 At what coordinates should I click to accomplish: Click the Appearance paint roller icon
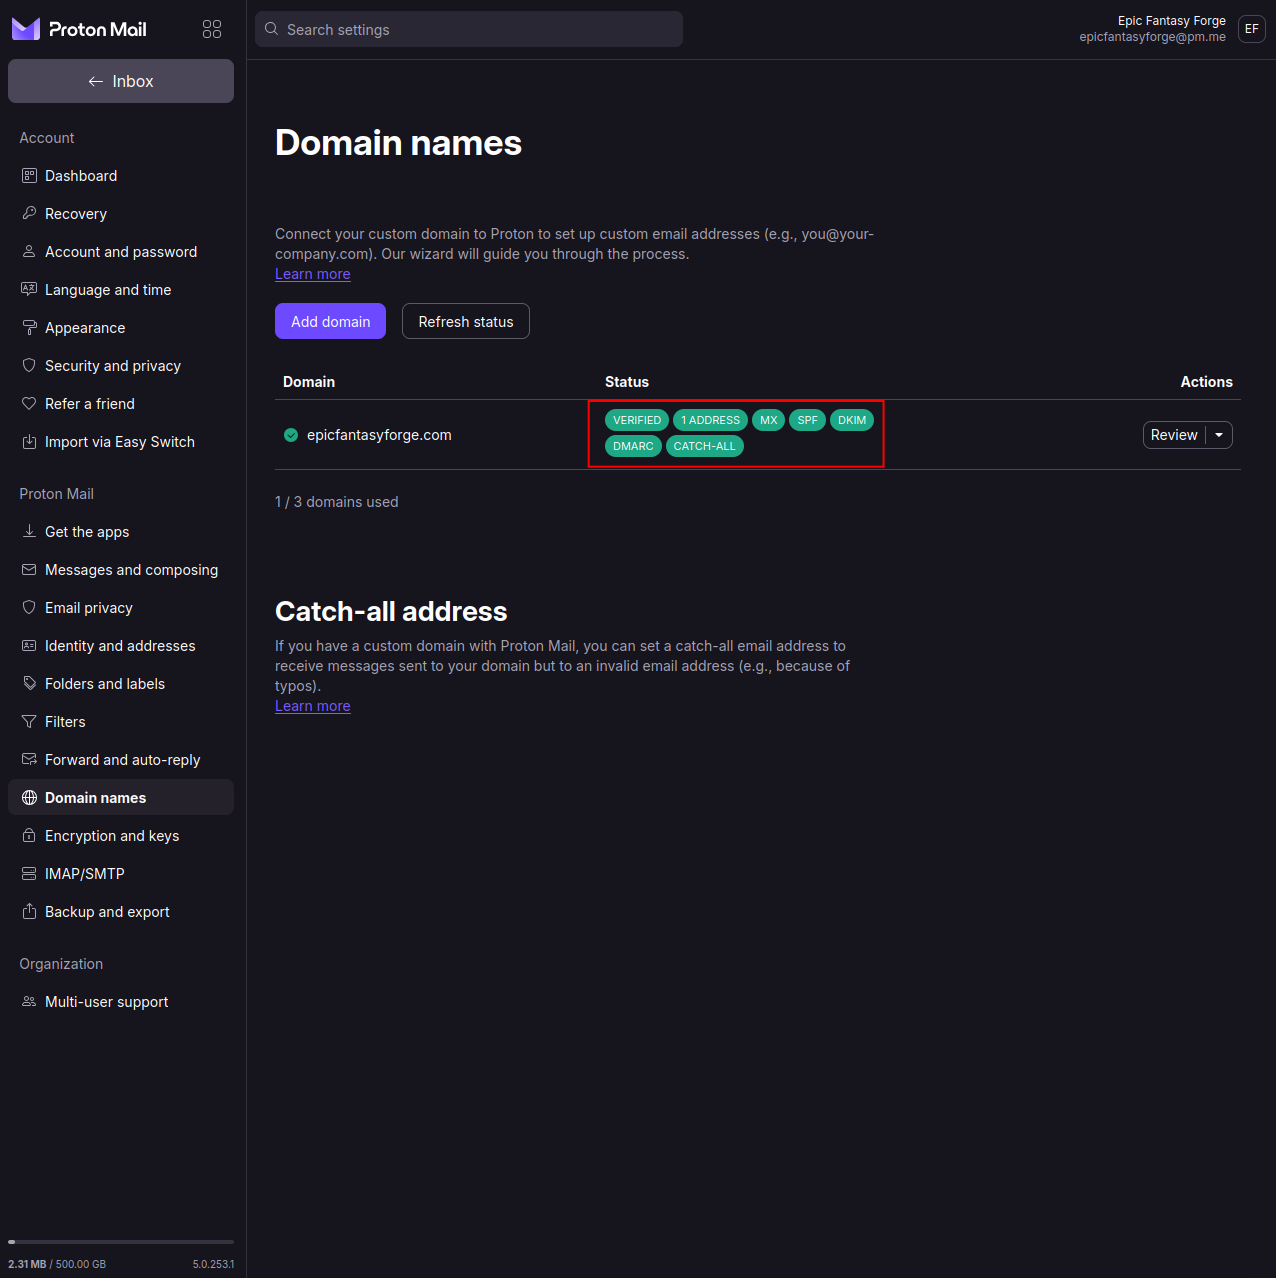[x=29, y=328]
